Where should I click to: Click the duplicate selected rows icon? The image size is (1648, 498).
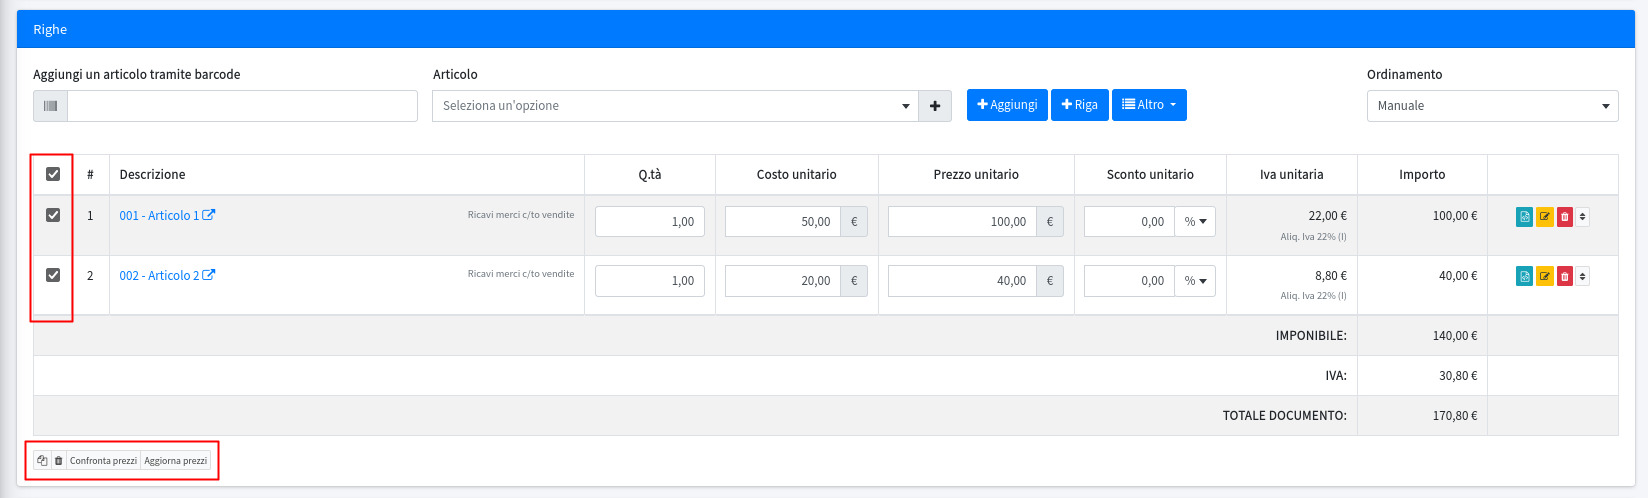42,461
